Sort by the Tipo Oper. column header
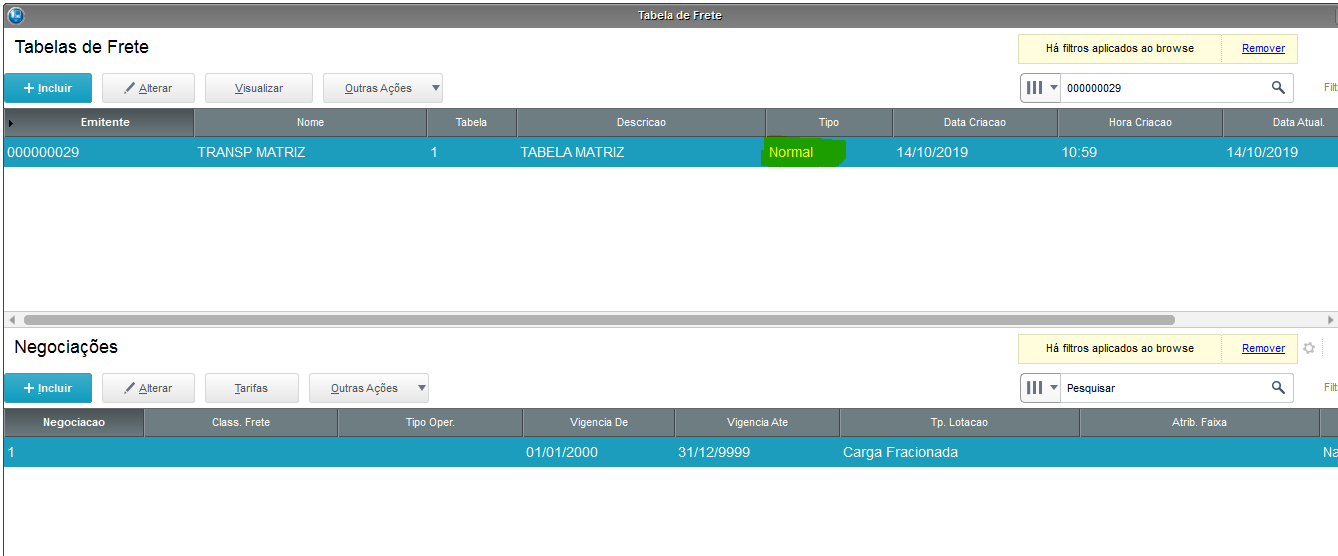1338x556 pixels. pyautogui.click(x=430, y=422)
